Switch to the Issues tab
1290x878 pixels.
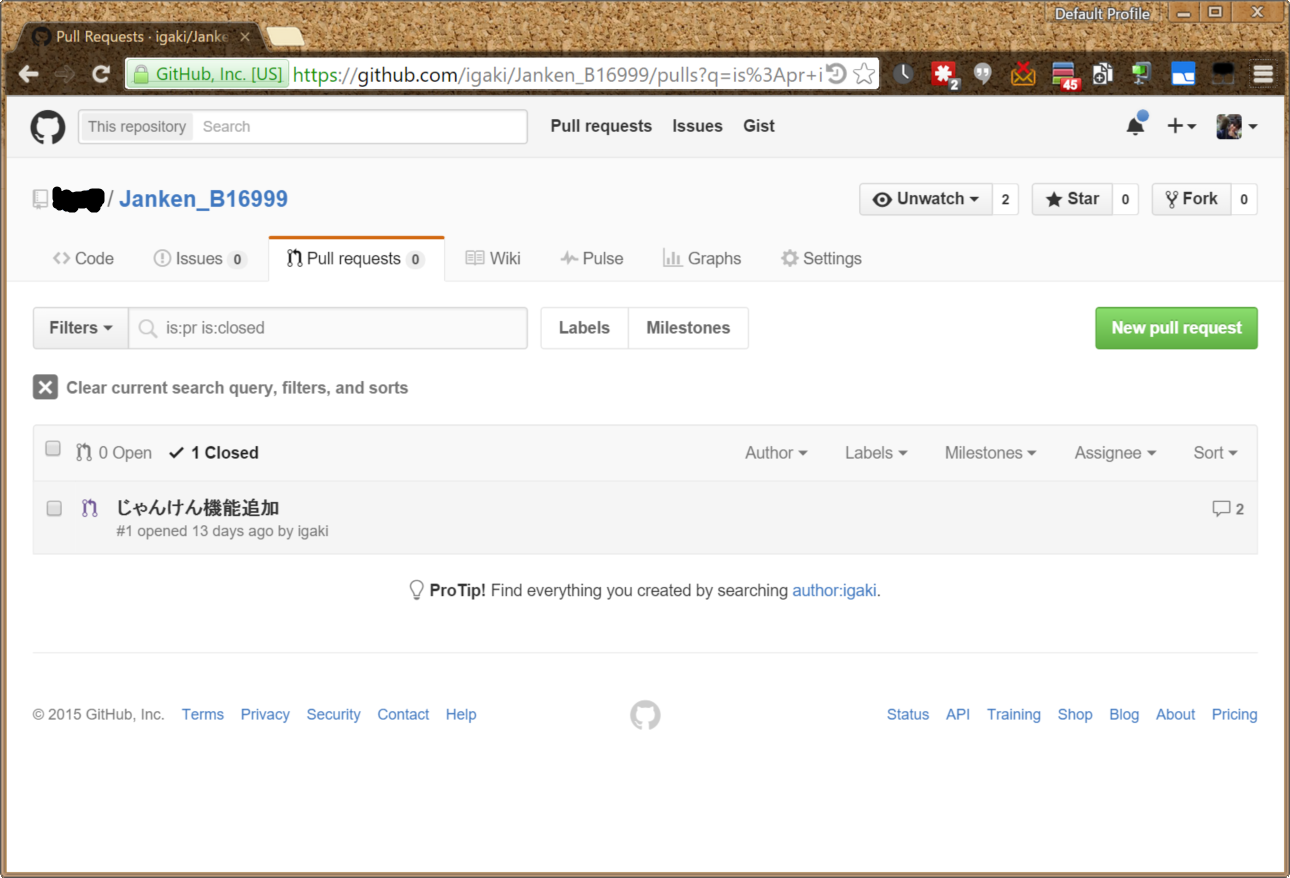tap(199, 259)
